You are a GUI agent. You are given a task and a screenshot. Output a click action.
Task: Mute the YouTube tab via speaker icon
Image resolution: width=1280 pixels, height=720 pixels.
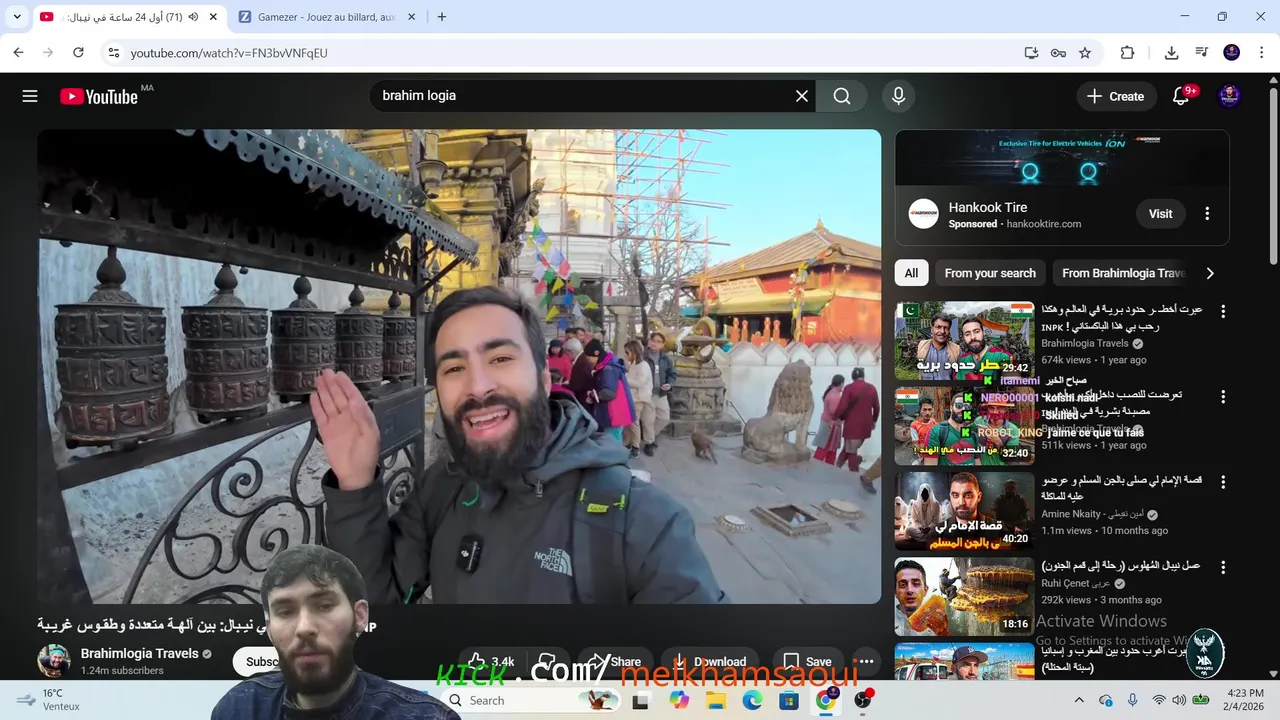pos(193,17)
